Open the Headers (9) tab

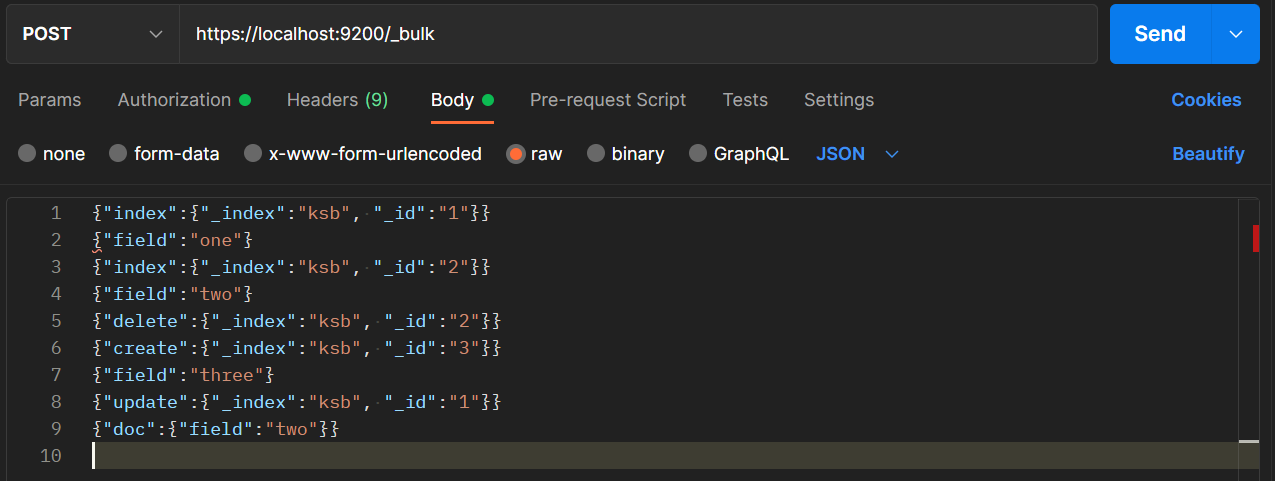pyautogui.click(x=337, y=100)
